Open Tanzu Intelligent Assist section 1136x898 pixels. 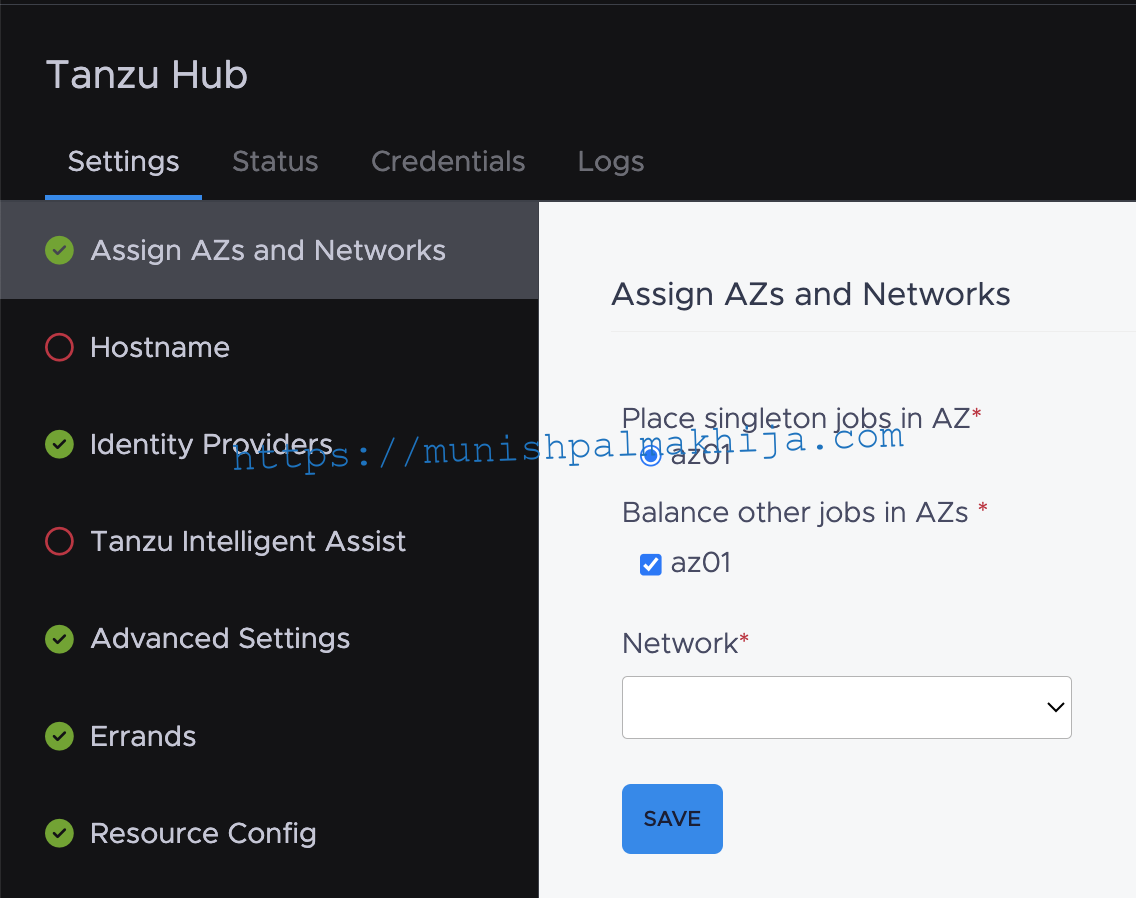point(269,541)
